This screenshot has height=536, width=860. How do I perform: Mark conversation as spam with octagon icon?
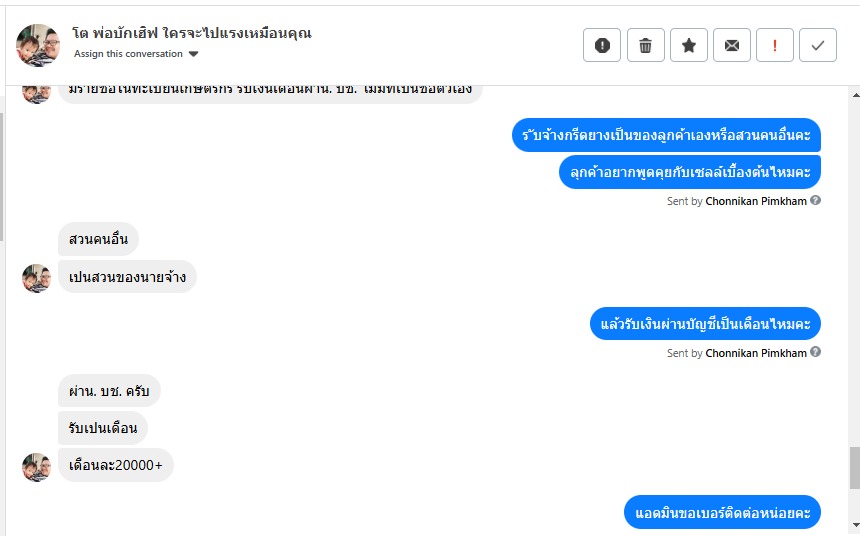(x=602, y=45)
